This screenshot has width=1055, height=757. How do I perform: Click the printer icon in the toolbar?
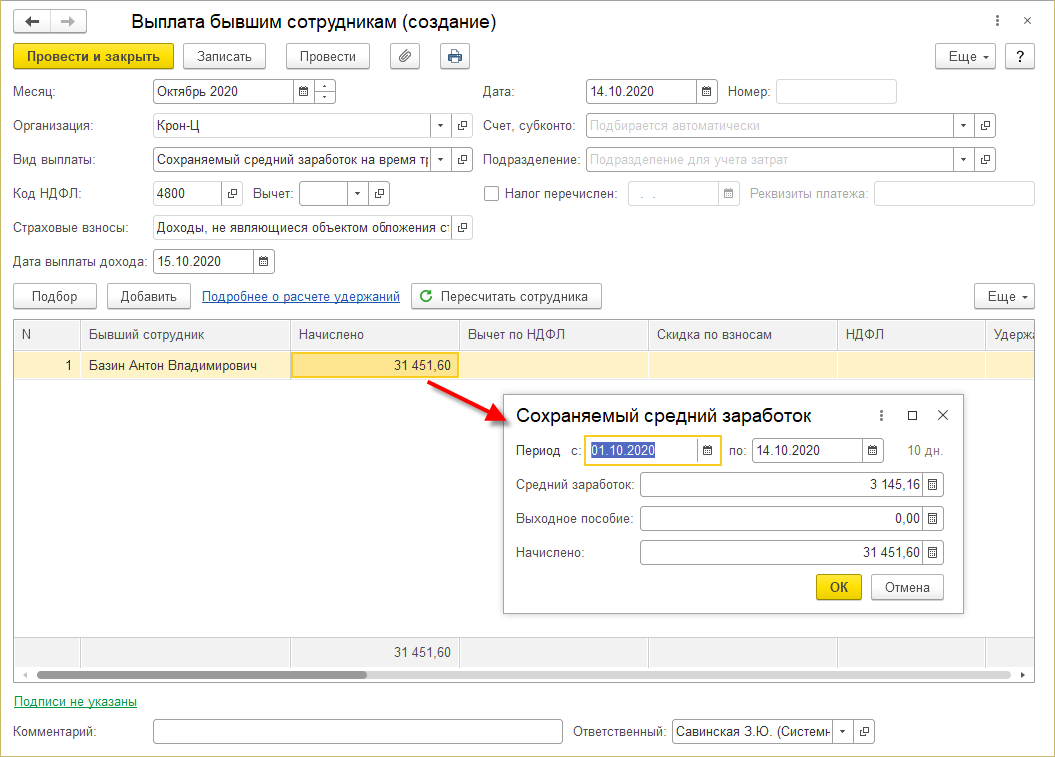coord(455,56)
